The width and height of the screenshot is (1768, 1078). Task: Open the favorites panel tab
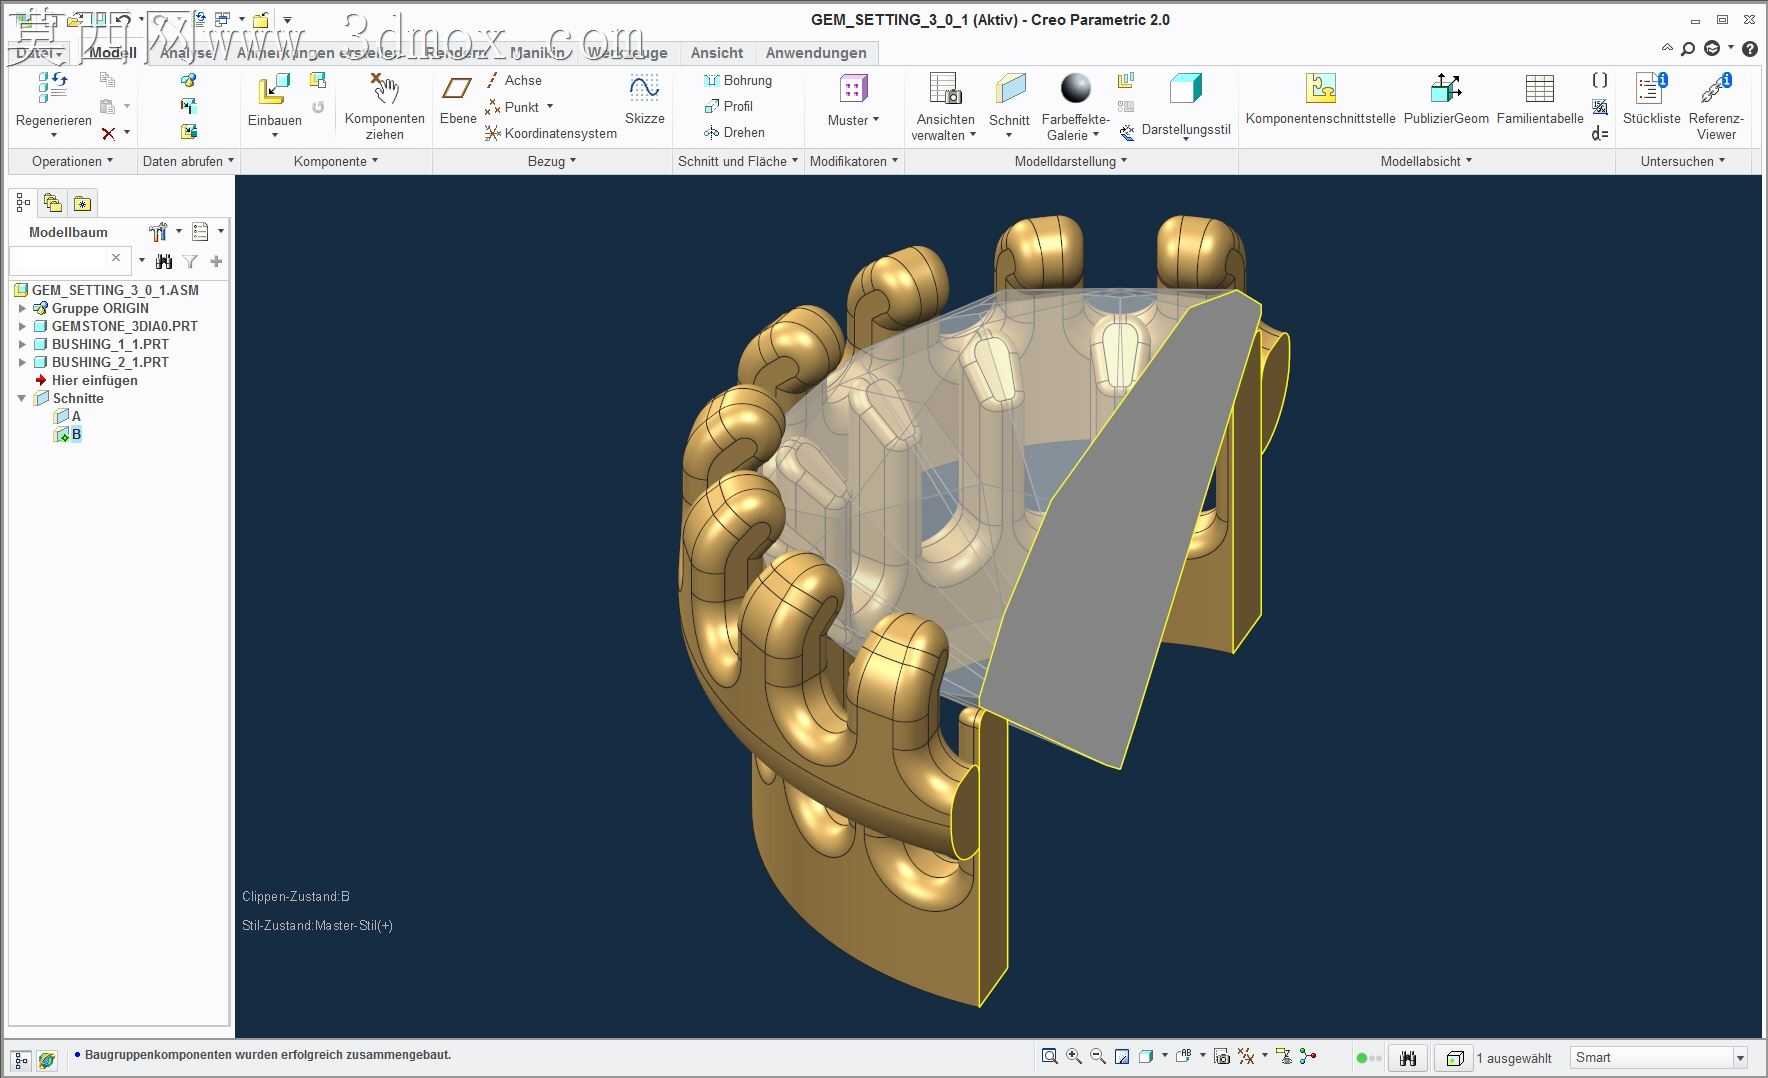click(x=83, y=203)
